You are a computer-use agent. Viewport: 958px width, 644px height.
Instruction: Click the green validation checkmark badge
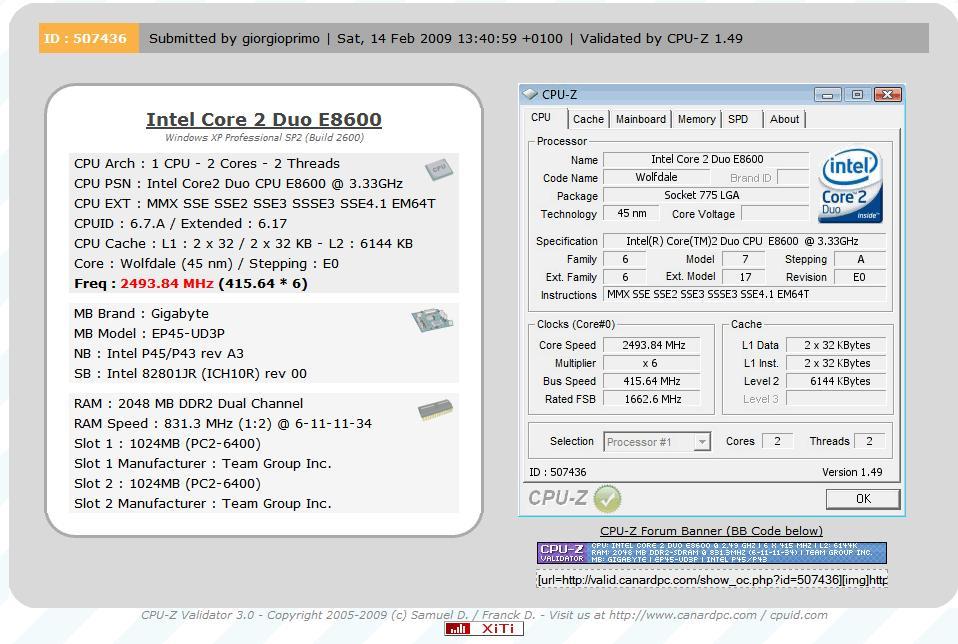[x=607, y=499]
